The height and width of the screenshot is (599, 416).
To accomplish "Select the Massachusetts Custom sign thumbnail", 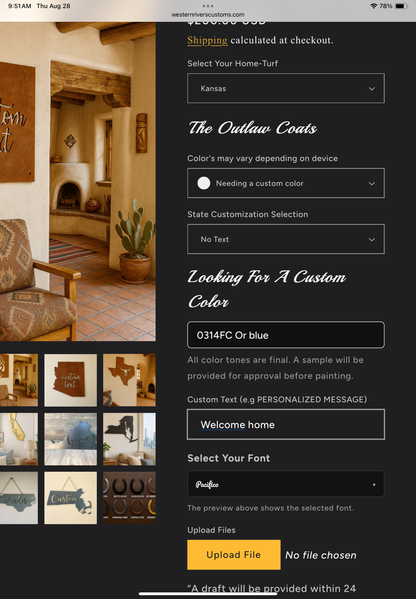I will [x=70, y=498].
